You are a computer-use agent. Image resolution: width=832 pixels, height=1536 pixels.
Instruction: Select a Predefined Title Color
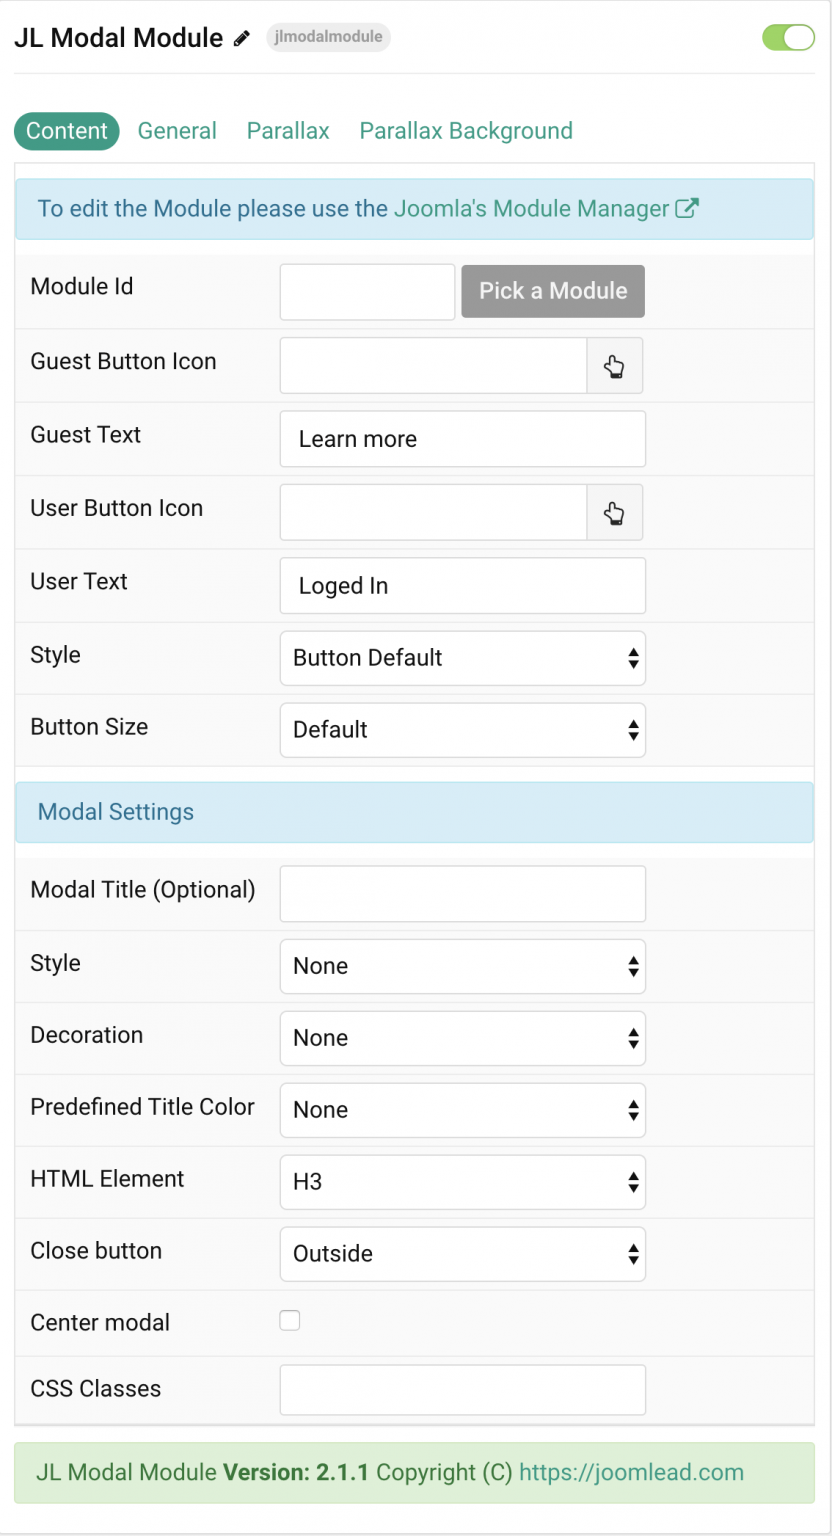(x=462, y=1110)
